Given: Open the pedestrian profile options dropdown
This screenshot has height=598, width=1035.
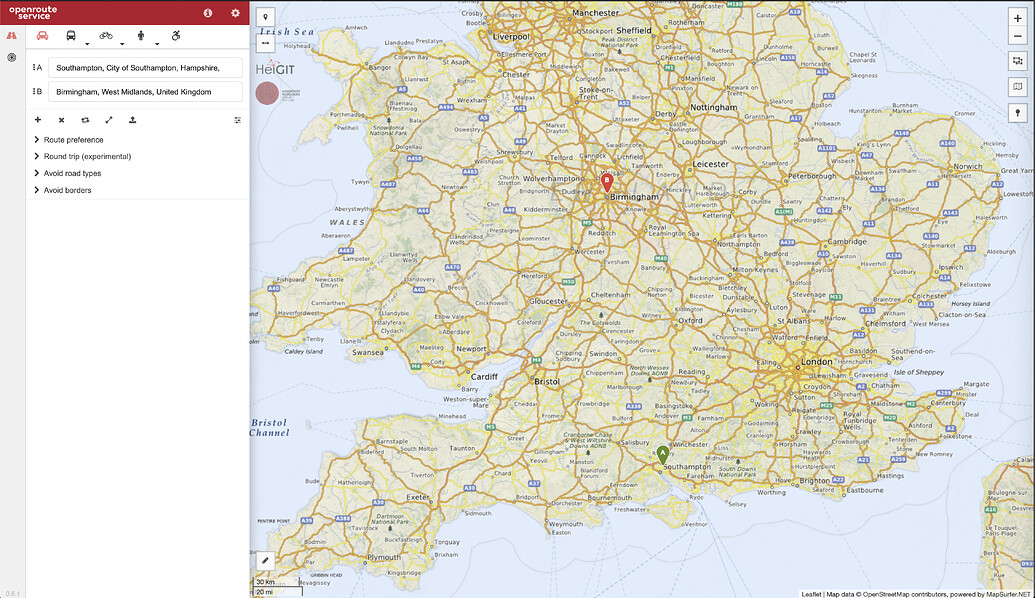Looking at the screenshot, I should 156,43.
